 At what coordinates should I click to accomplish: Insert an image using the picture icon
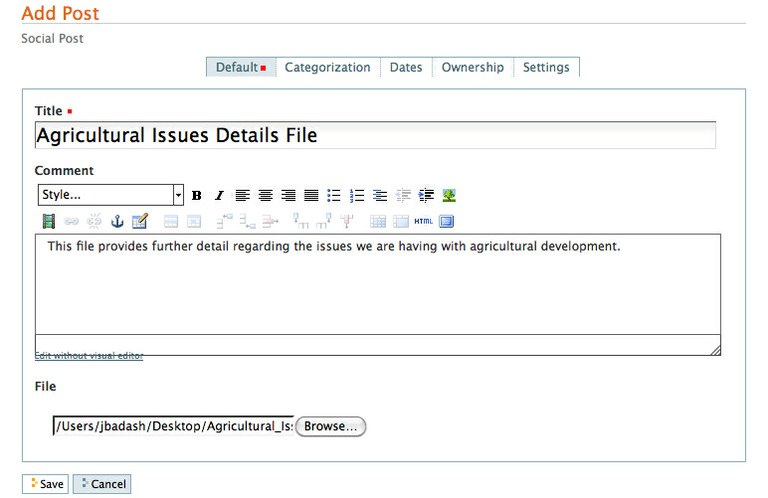click(x=449, y=195)
